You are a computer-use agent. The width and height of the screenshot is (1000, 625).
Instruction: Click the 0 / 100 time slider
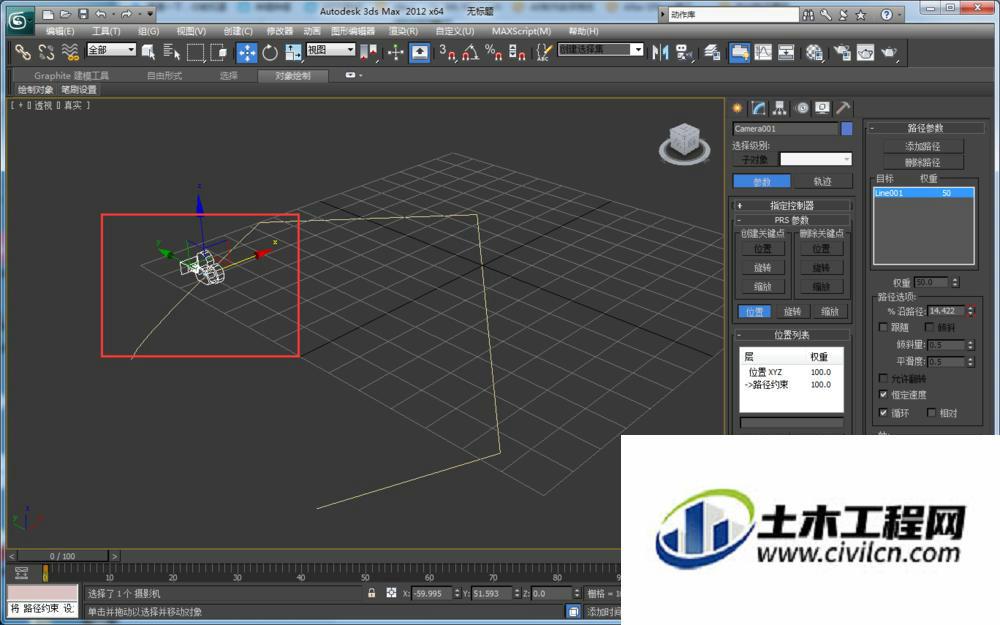[62, 556]
